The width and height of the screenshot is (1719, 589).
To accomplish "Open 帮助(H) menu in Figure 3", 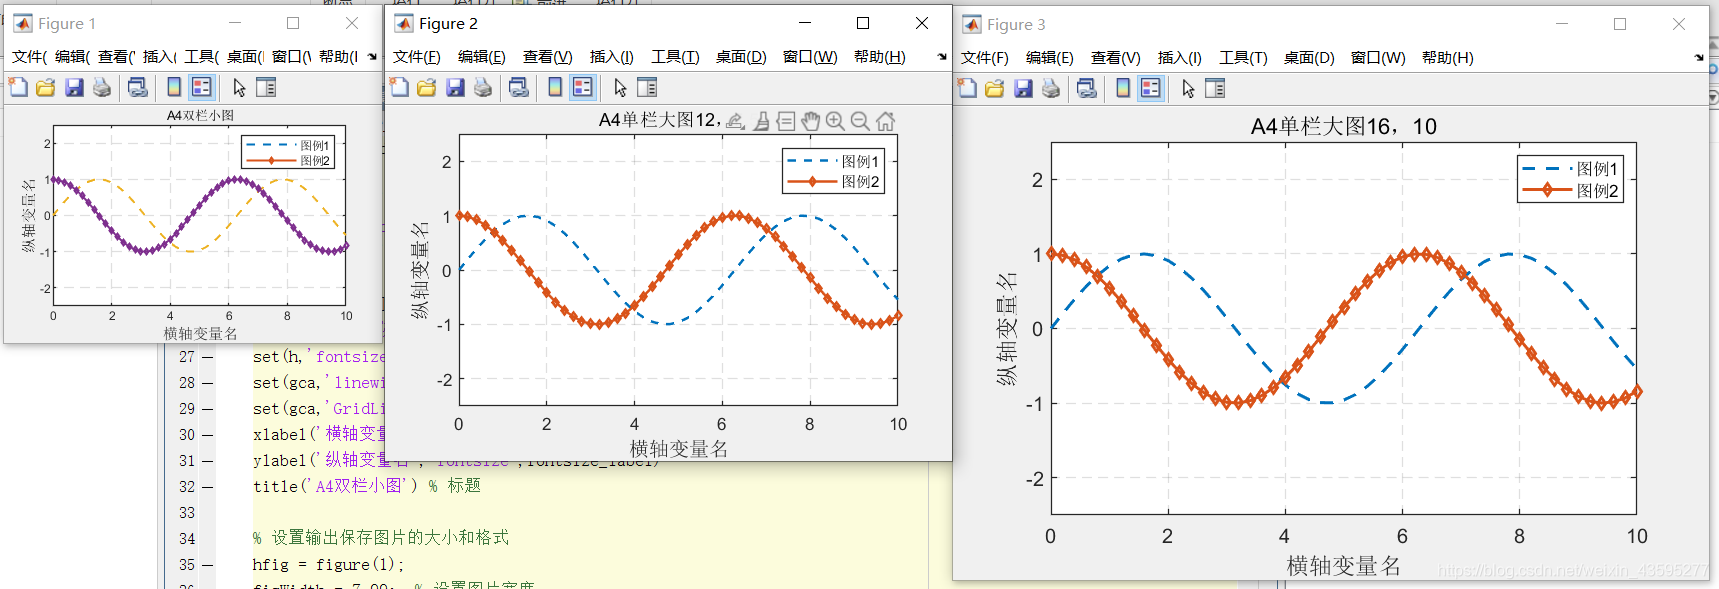I will tap(1448, 58).
